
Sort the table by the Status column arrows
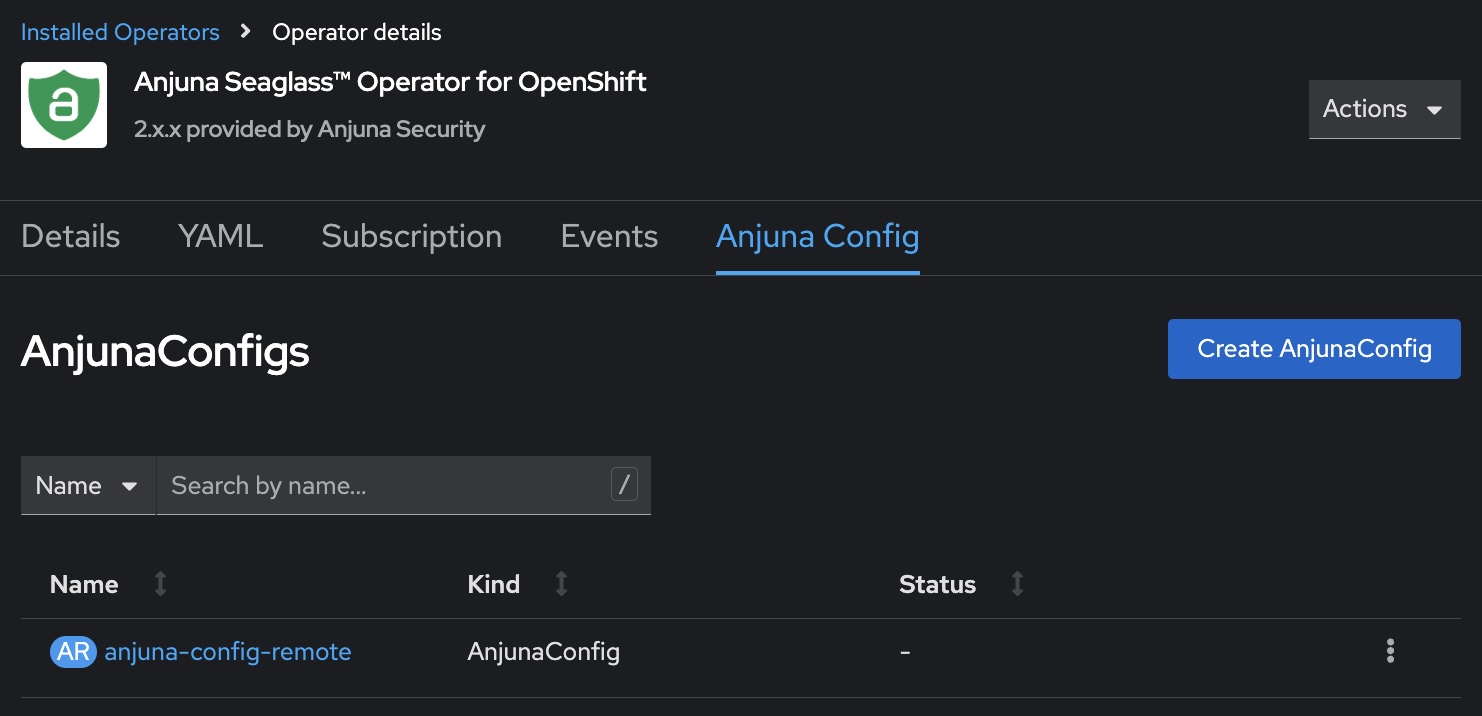(1017, 584)
